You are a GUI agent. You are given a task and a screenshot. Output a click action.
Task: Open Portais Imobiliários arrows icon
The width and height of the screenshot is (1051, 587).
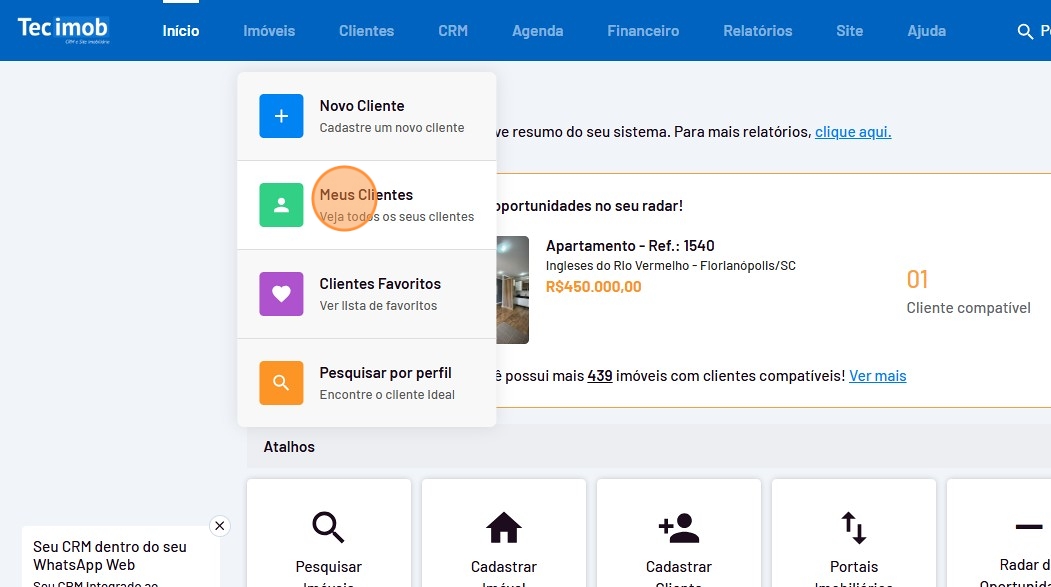pyautogui.click(x=853, y=527)
